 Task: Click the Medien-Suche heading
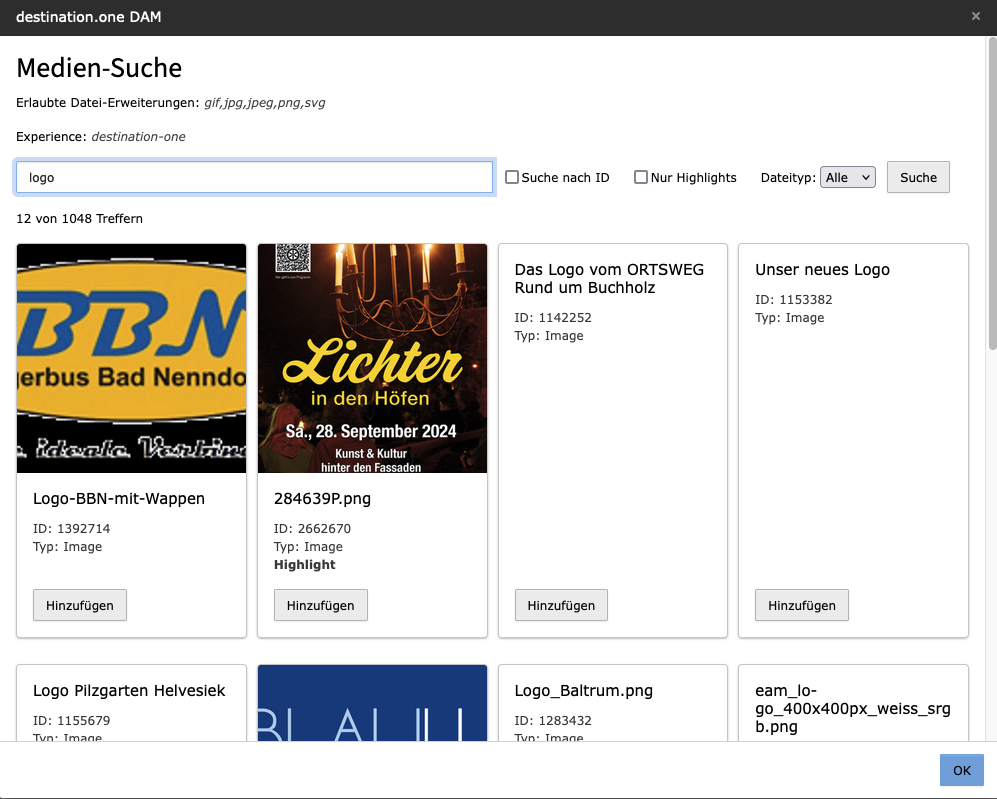[x=99, y=68]
